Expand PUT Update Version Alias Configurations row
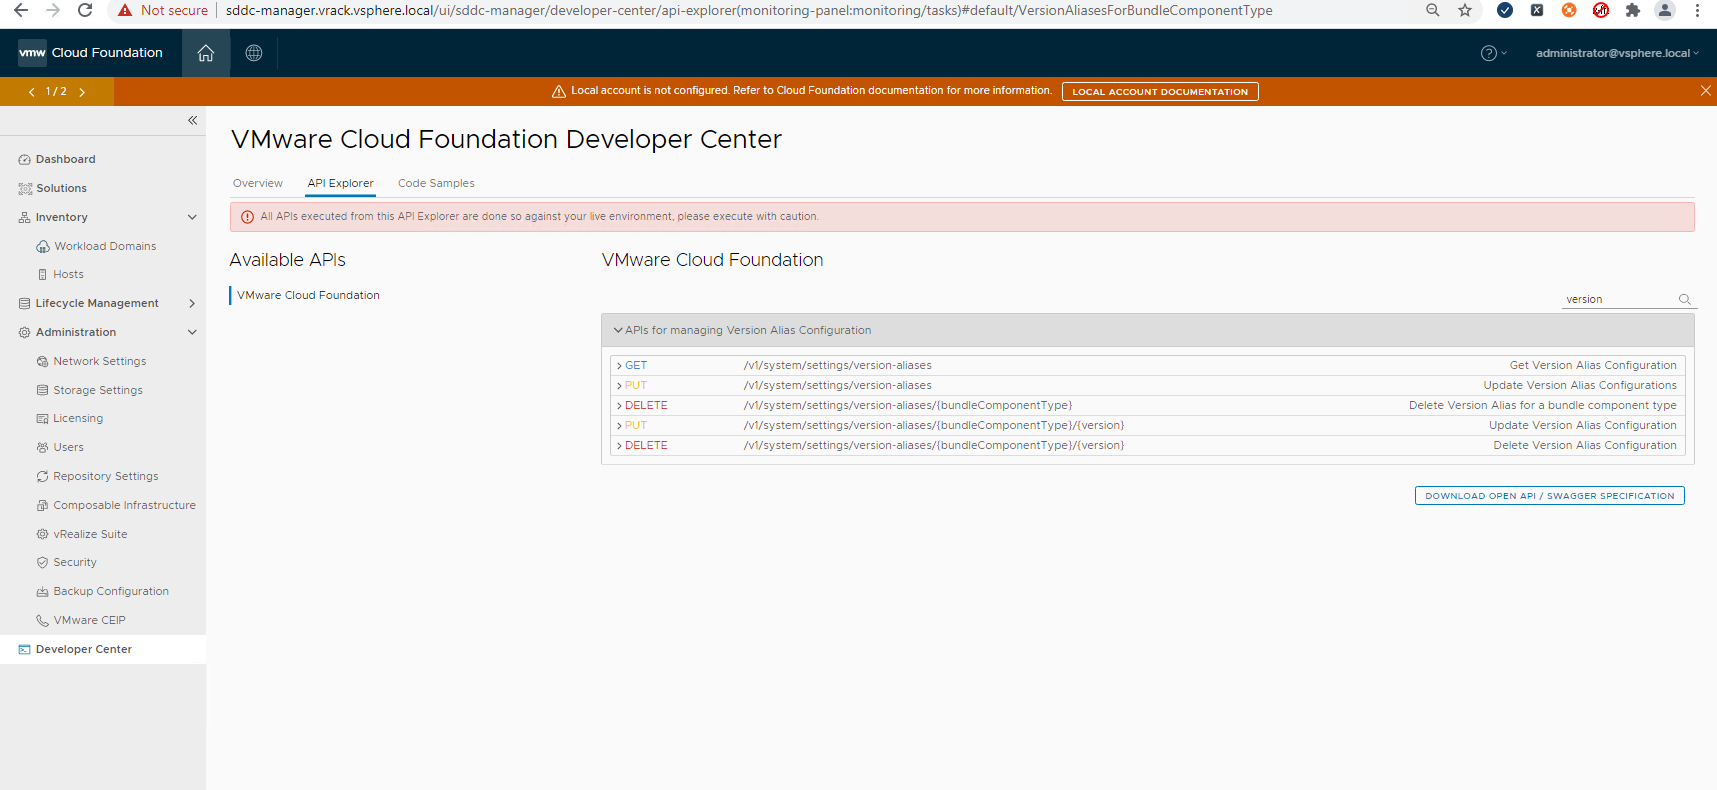Image resolution: width=1717 pixels, height=790 pixels. (1147, 385)
